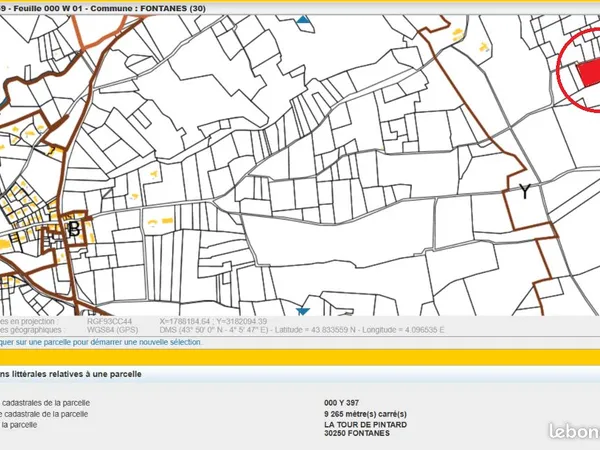Screen dimensions: 600x450
Task: Select address LA TOUR DE PINTARD
Action: coord(365,424)
